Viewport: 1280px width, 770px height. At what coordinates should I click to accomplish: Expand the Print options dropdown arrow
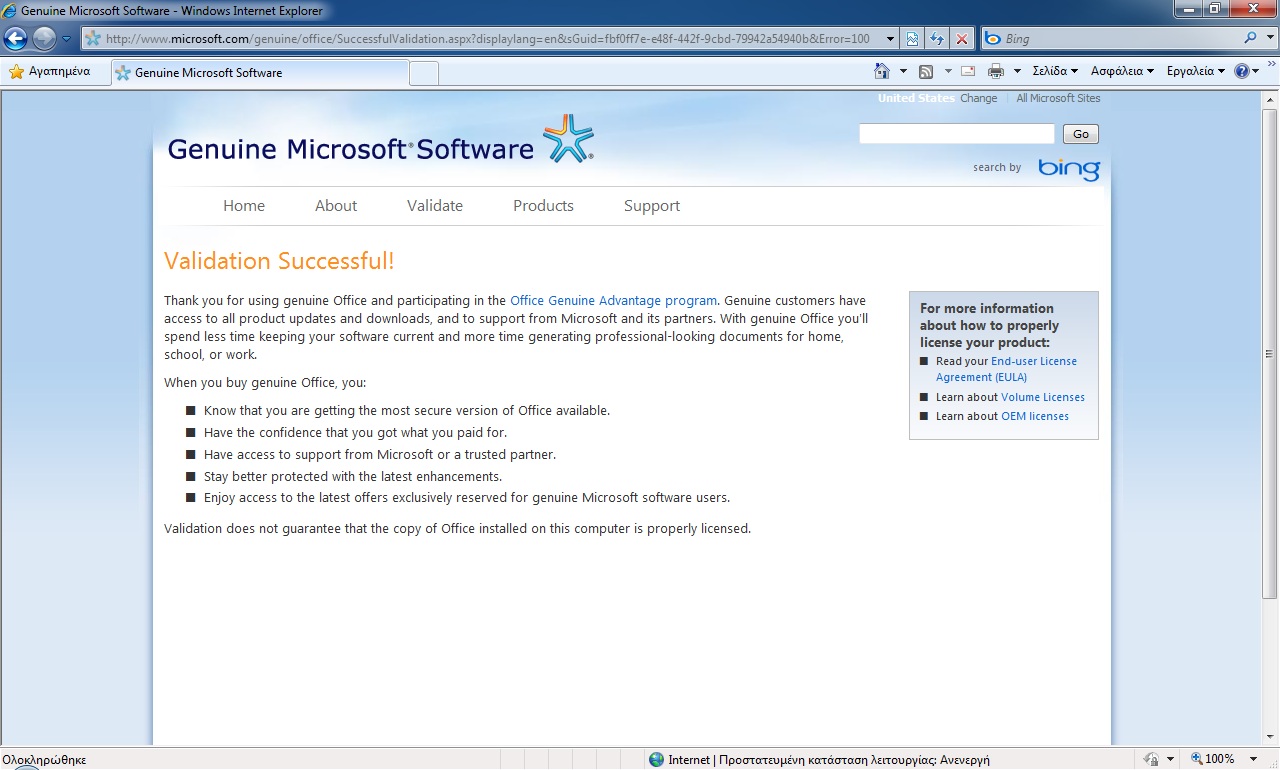1017,71
